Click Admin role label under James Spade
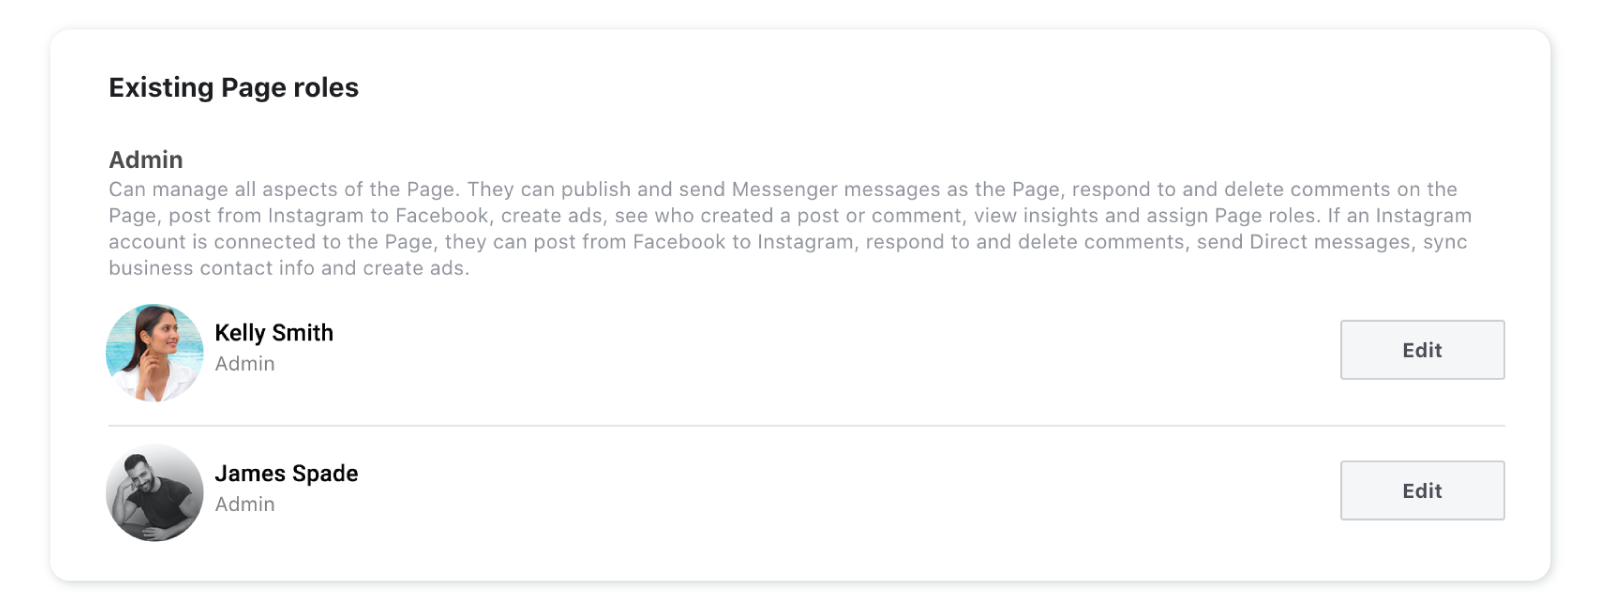 (245, 504)
